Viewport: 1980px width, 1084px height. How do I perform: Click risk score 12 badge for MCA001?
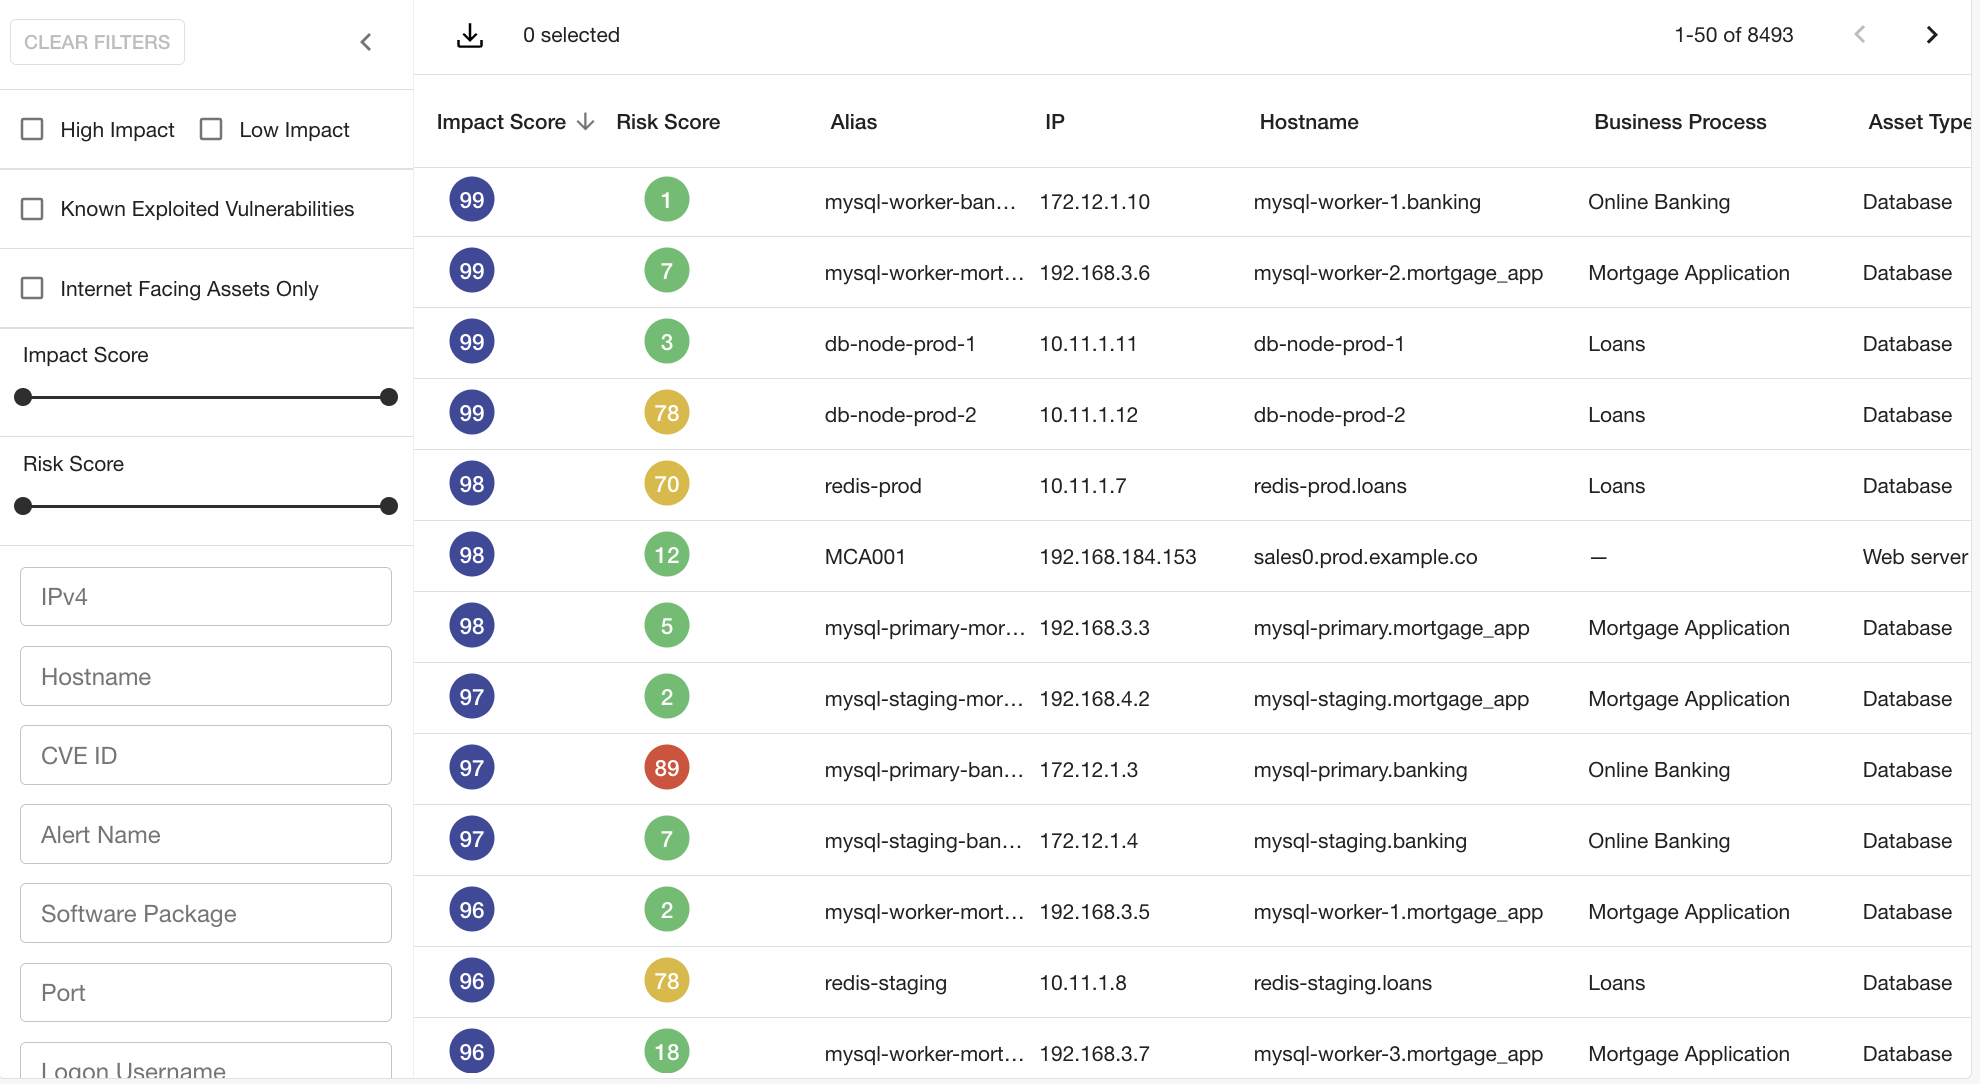[666, 555]
